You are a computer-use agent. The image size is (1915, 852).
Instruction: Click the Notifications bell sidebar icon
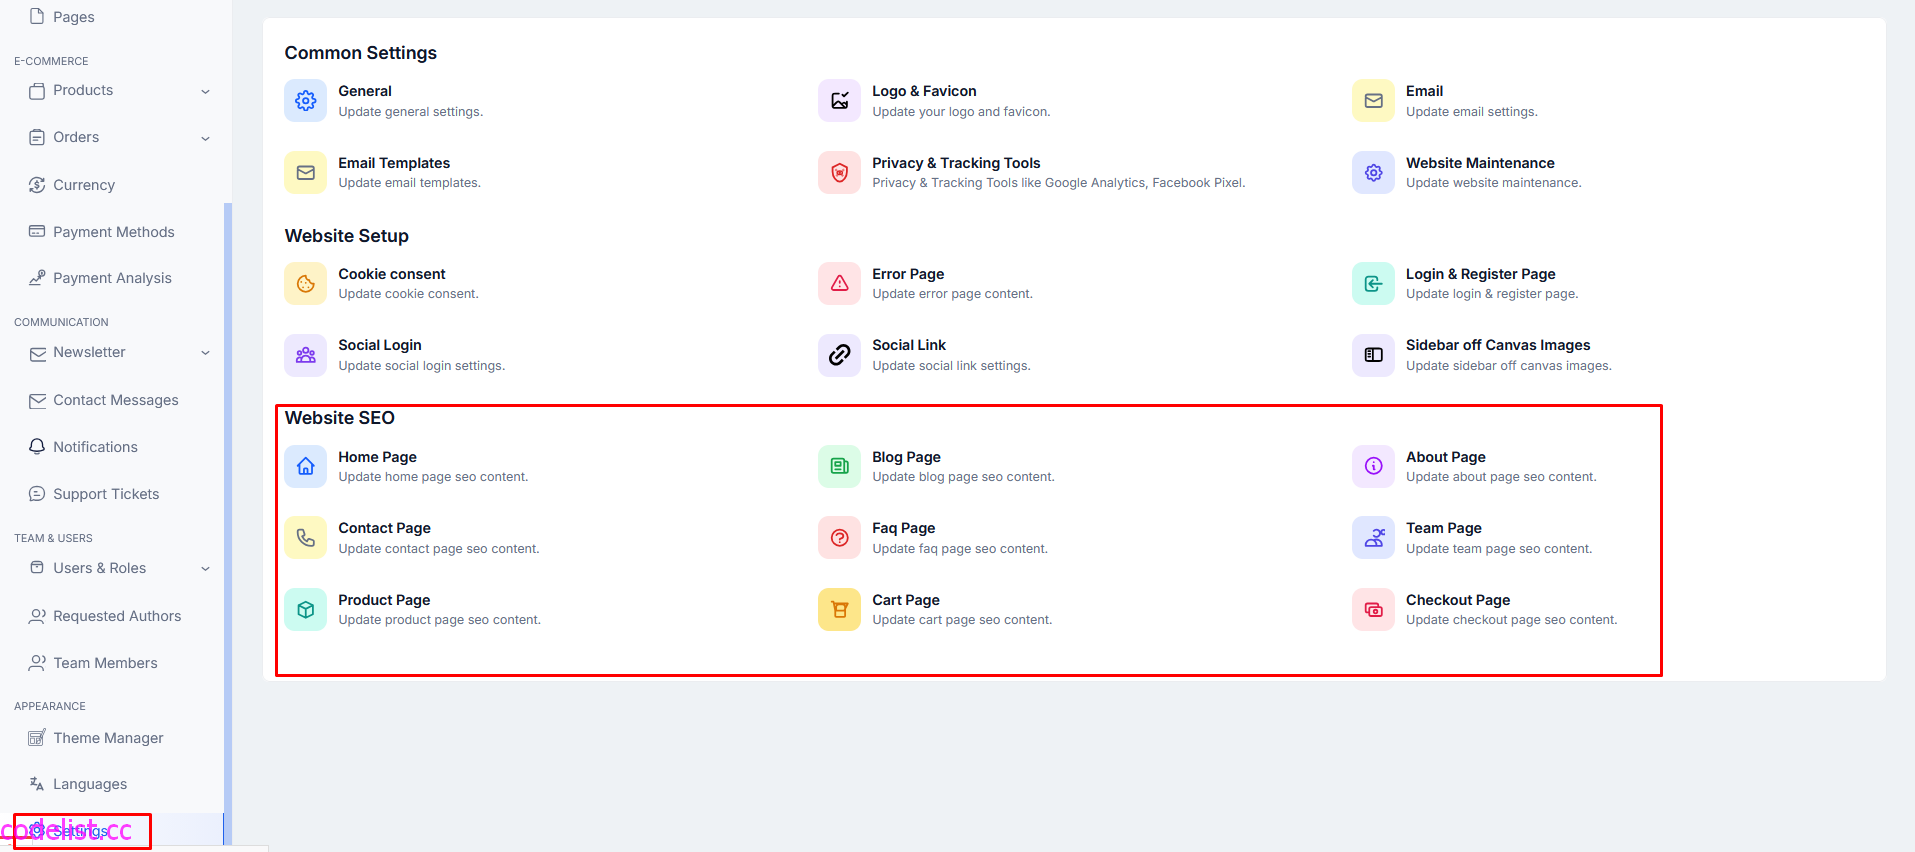click(37, 447)
